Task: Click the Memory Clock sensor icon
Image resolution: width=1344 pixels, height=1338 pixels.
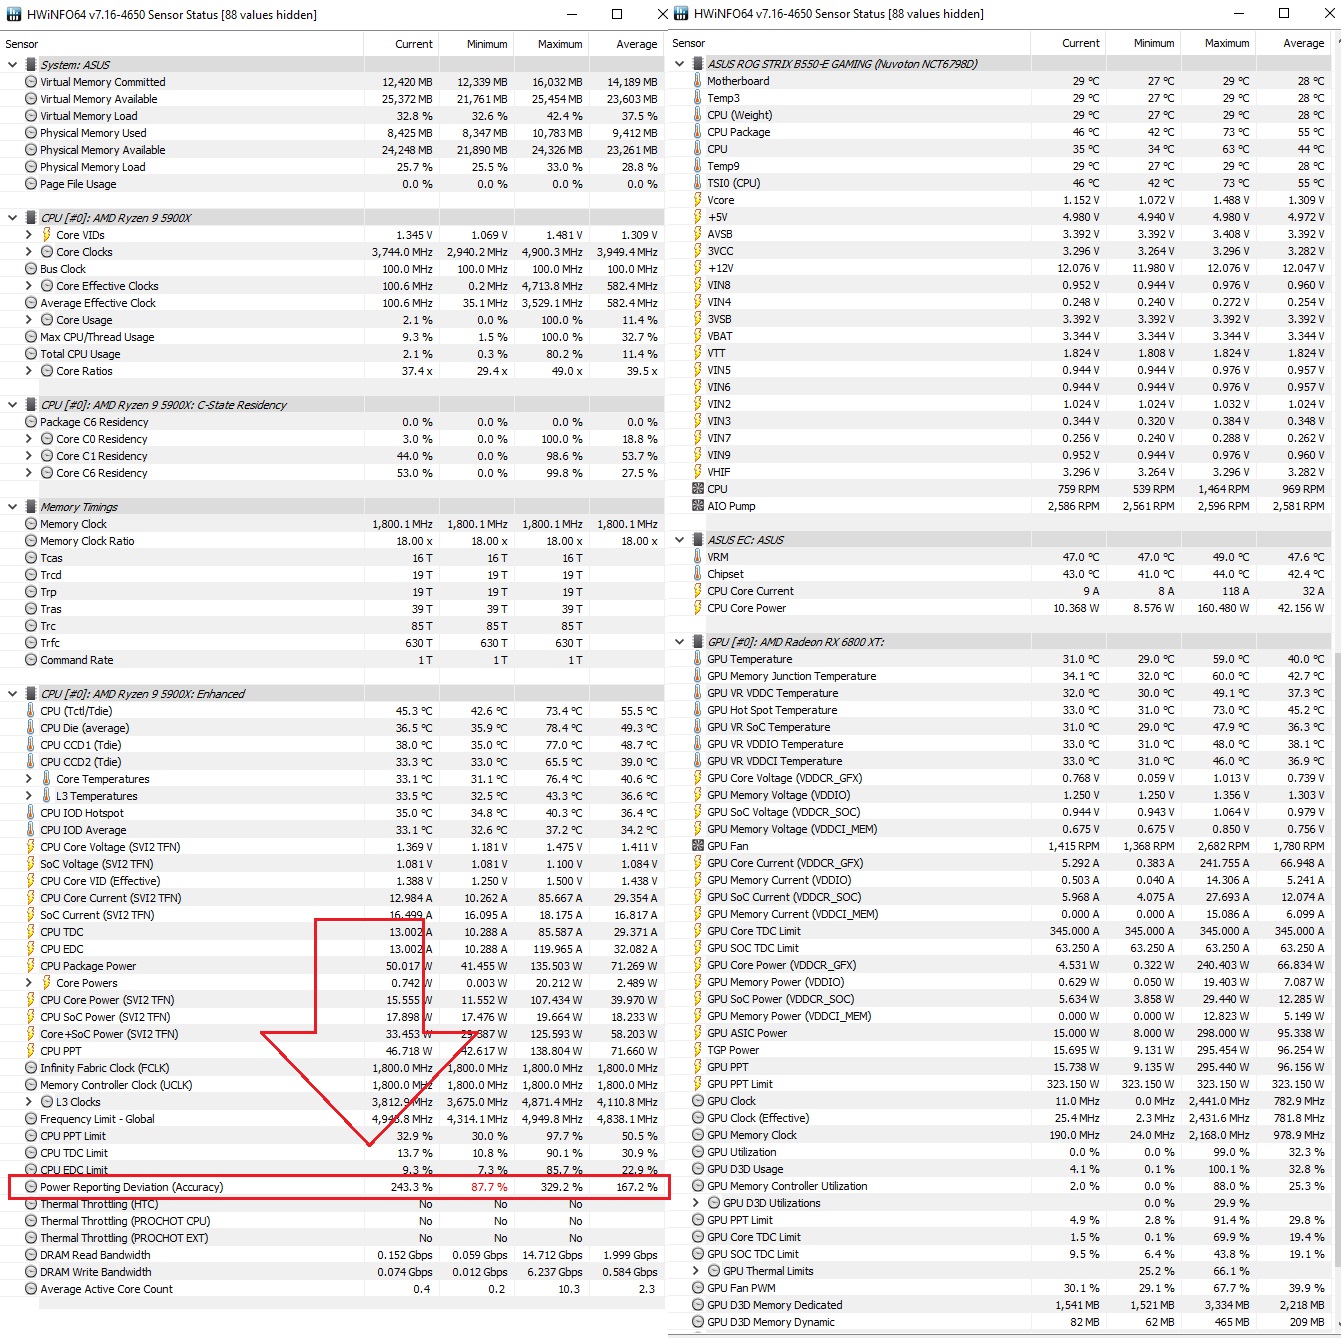Action: coord(31,524)
